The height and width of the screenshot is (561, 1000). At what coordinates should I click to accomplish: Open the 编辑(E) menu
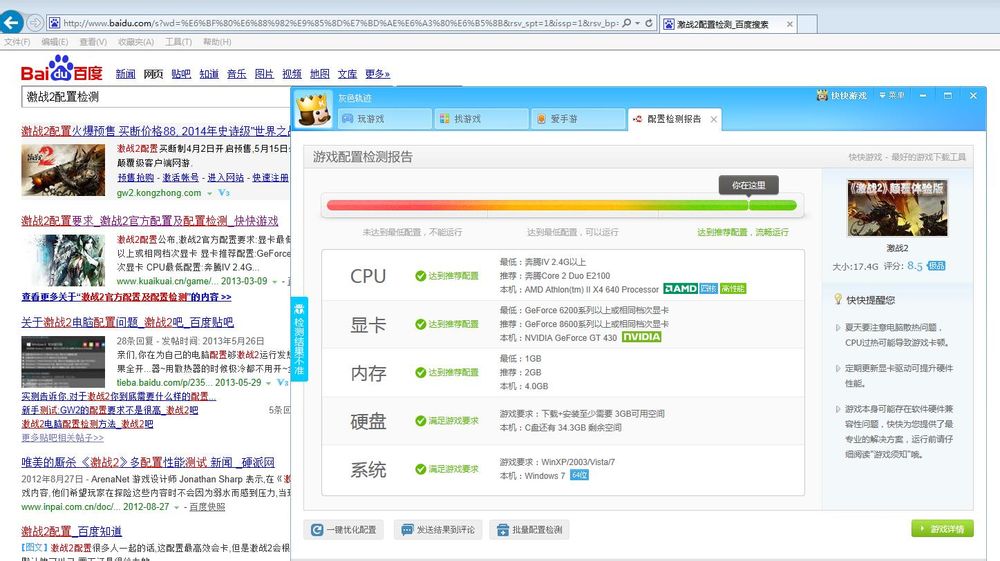tap(55, 42)
